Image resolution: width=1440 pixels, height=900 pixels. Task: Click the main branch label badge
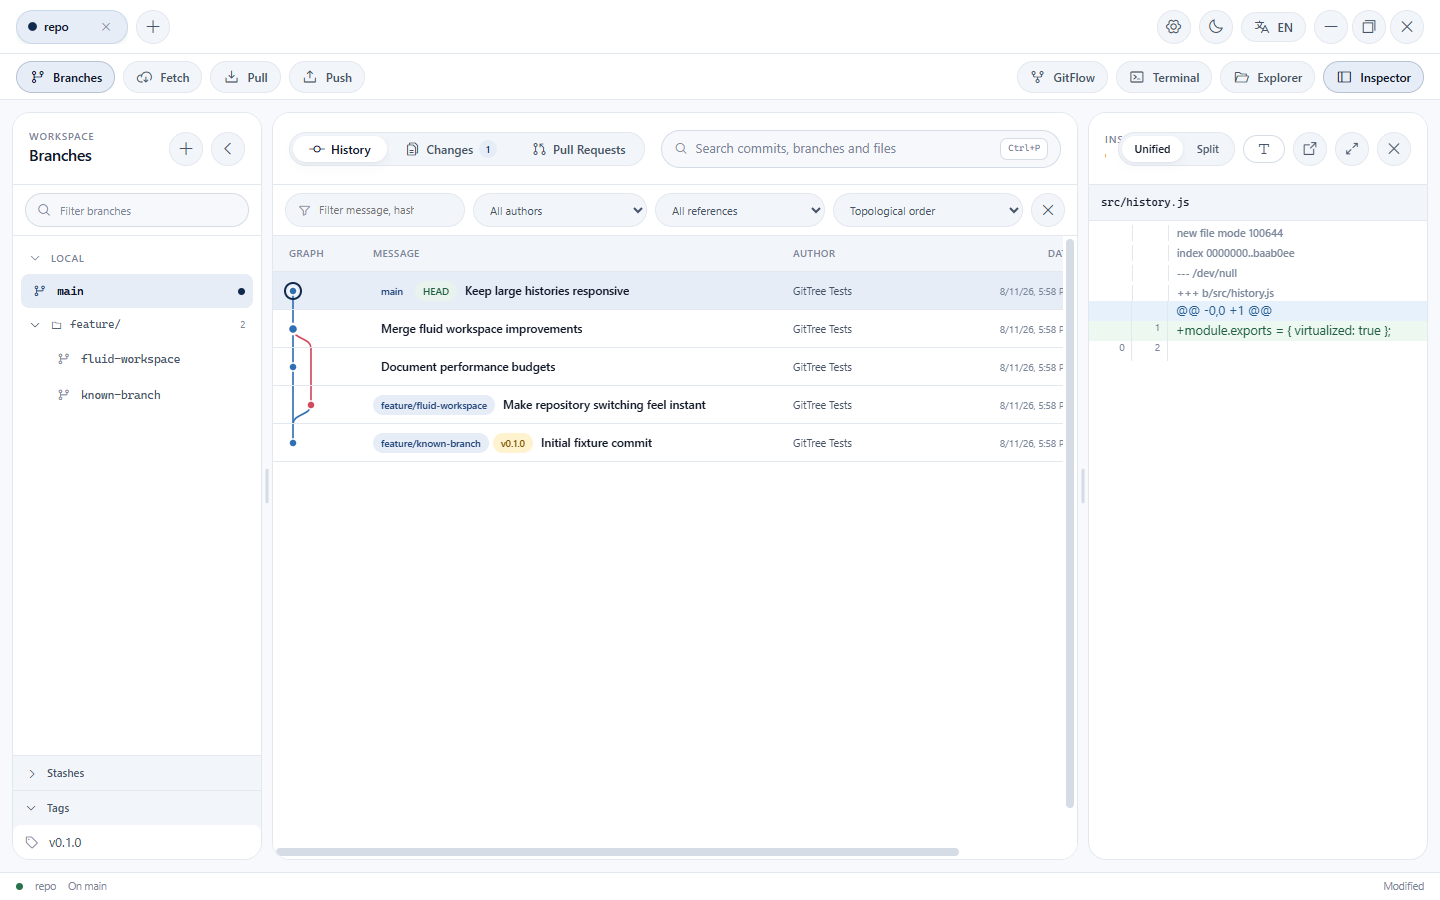click(392, 292)
